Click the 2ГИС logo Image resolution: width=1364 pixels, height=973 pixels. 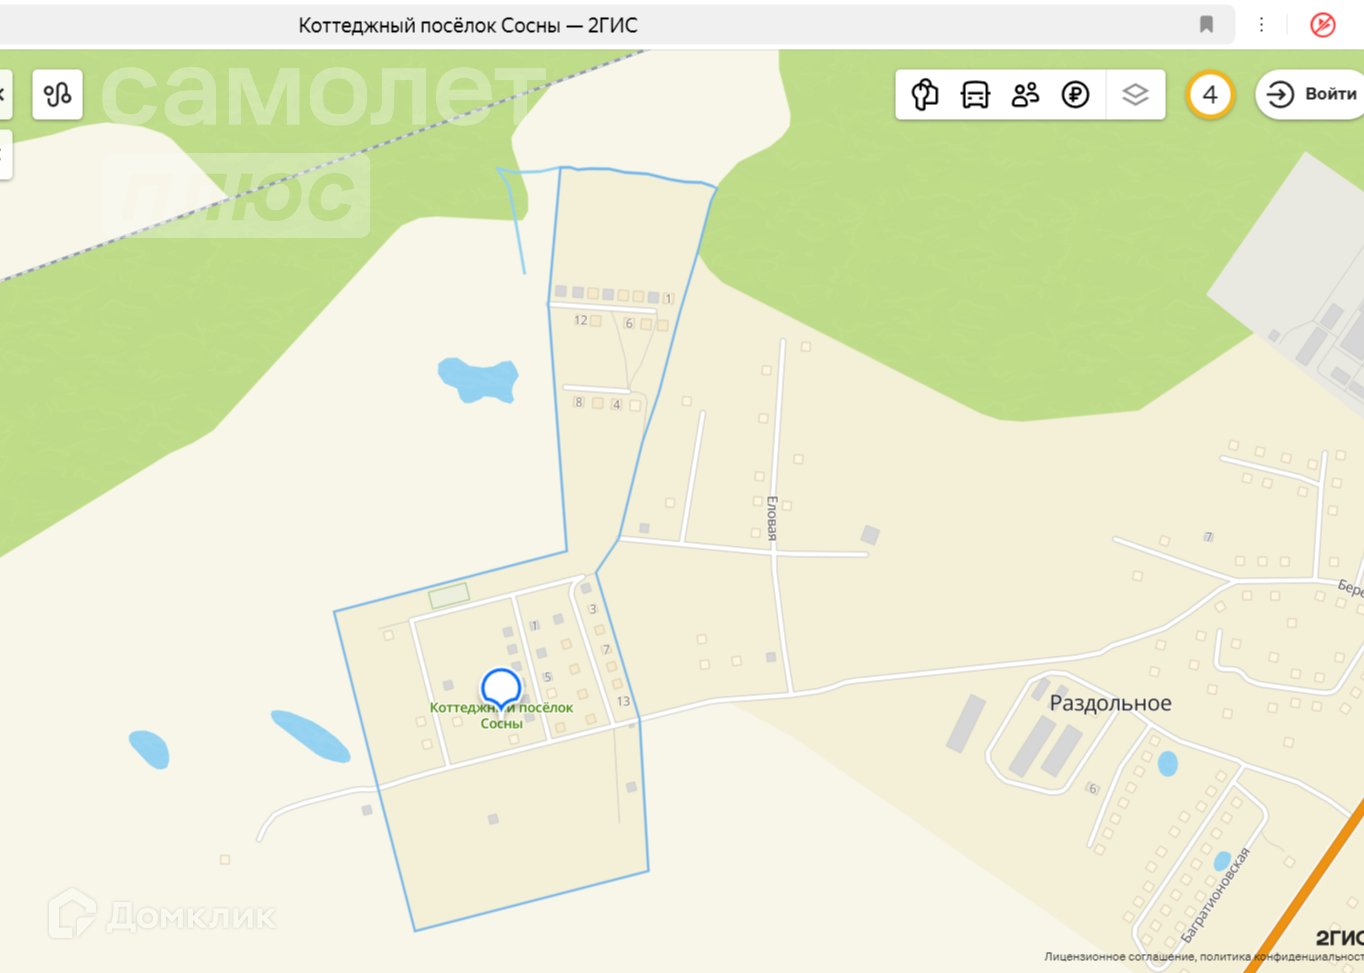tap(1338, 937)
